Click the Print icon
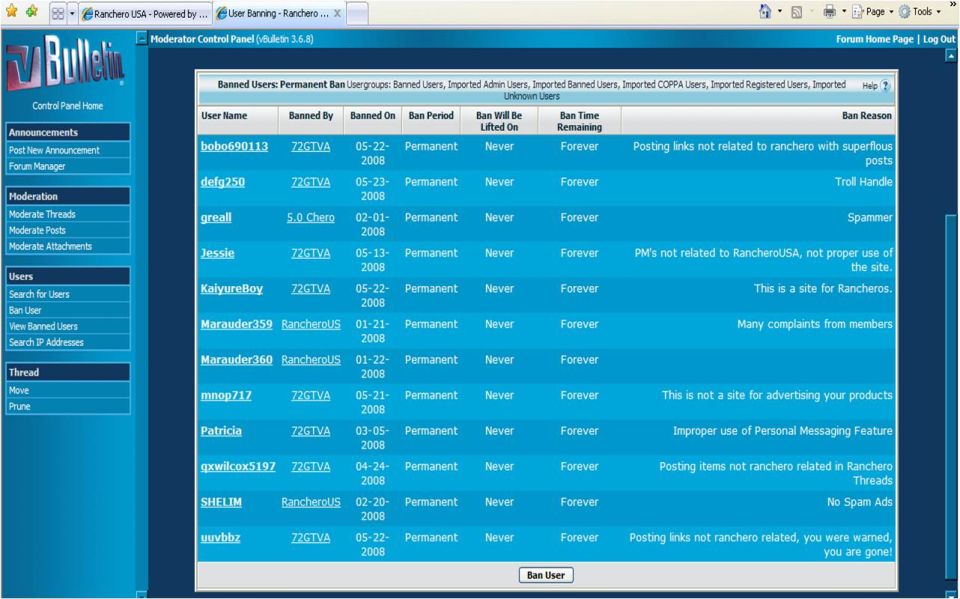Image resolution: width=960 pixels, height=599 pixels. [830, 12]
